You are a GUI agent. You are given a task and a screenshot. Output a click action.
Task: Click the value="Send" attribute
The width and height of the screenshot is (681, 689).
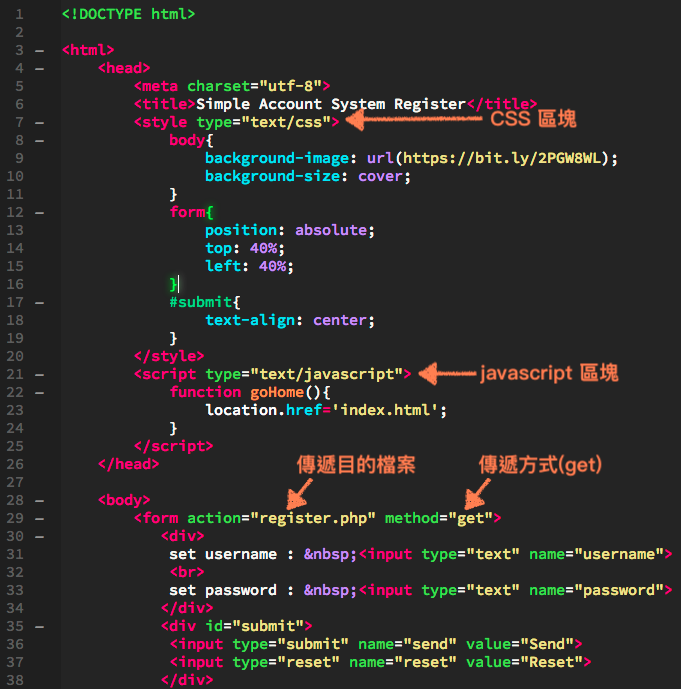[x=519, y=645]
